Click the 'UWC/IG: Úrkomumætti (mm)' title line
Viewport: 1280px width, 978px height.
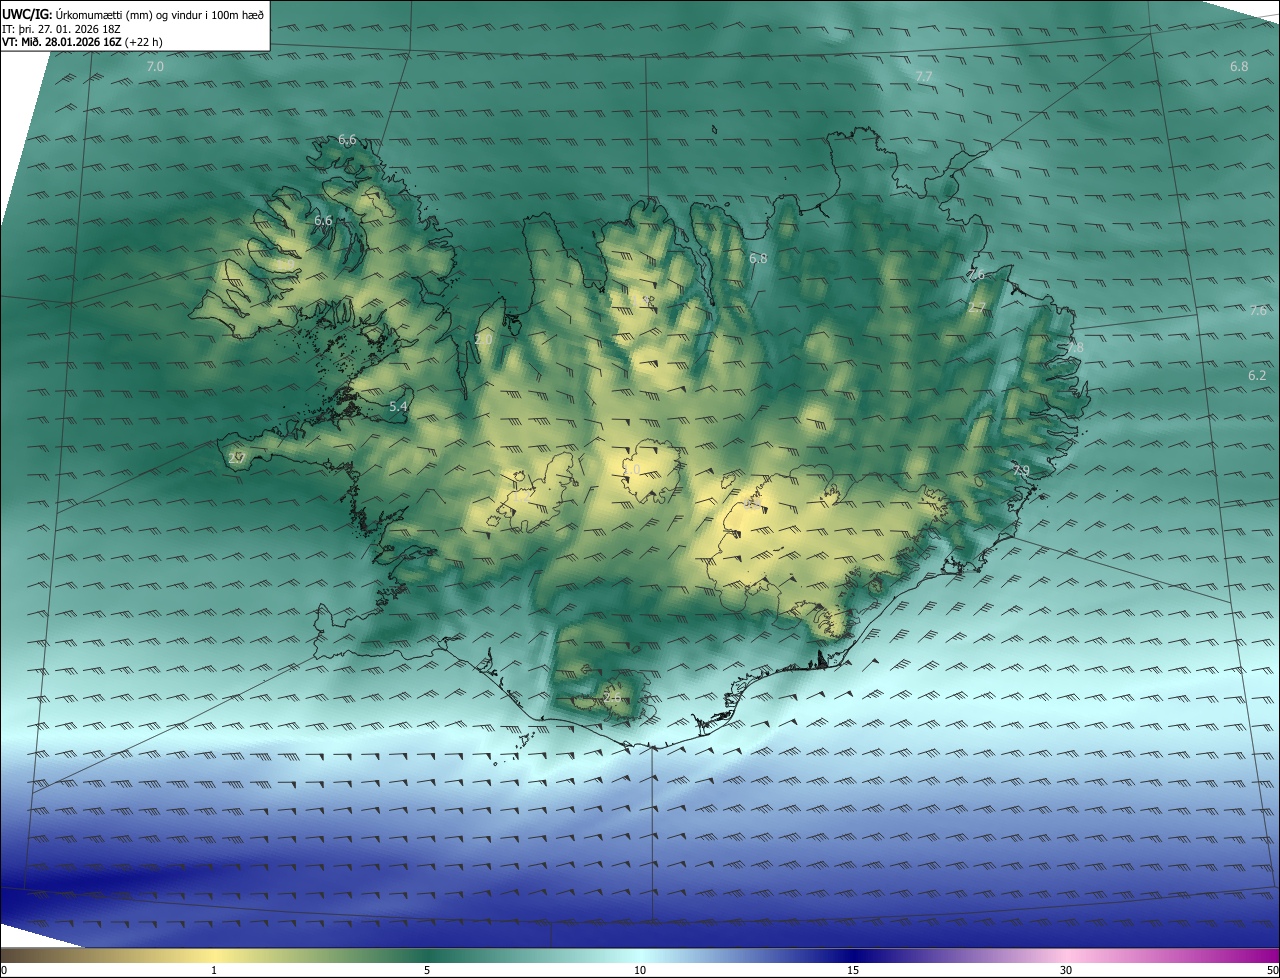133,13
